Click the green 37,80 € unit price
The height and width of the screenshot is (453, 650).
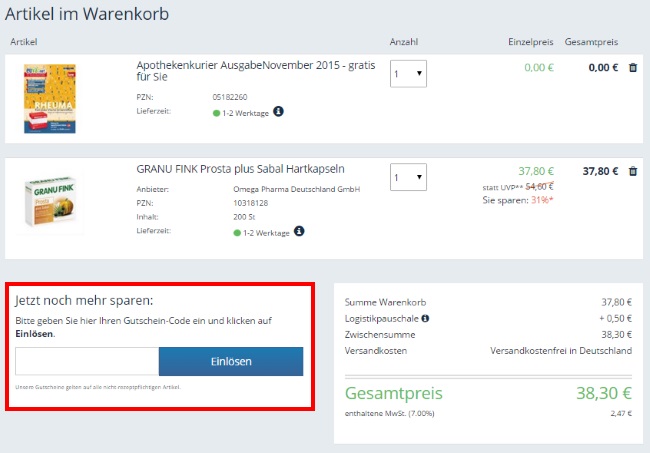tap(536, 171)
